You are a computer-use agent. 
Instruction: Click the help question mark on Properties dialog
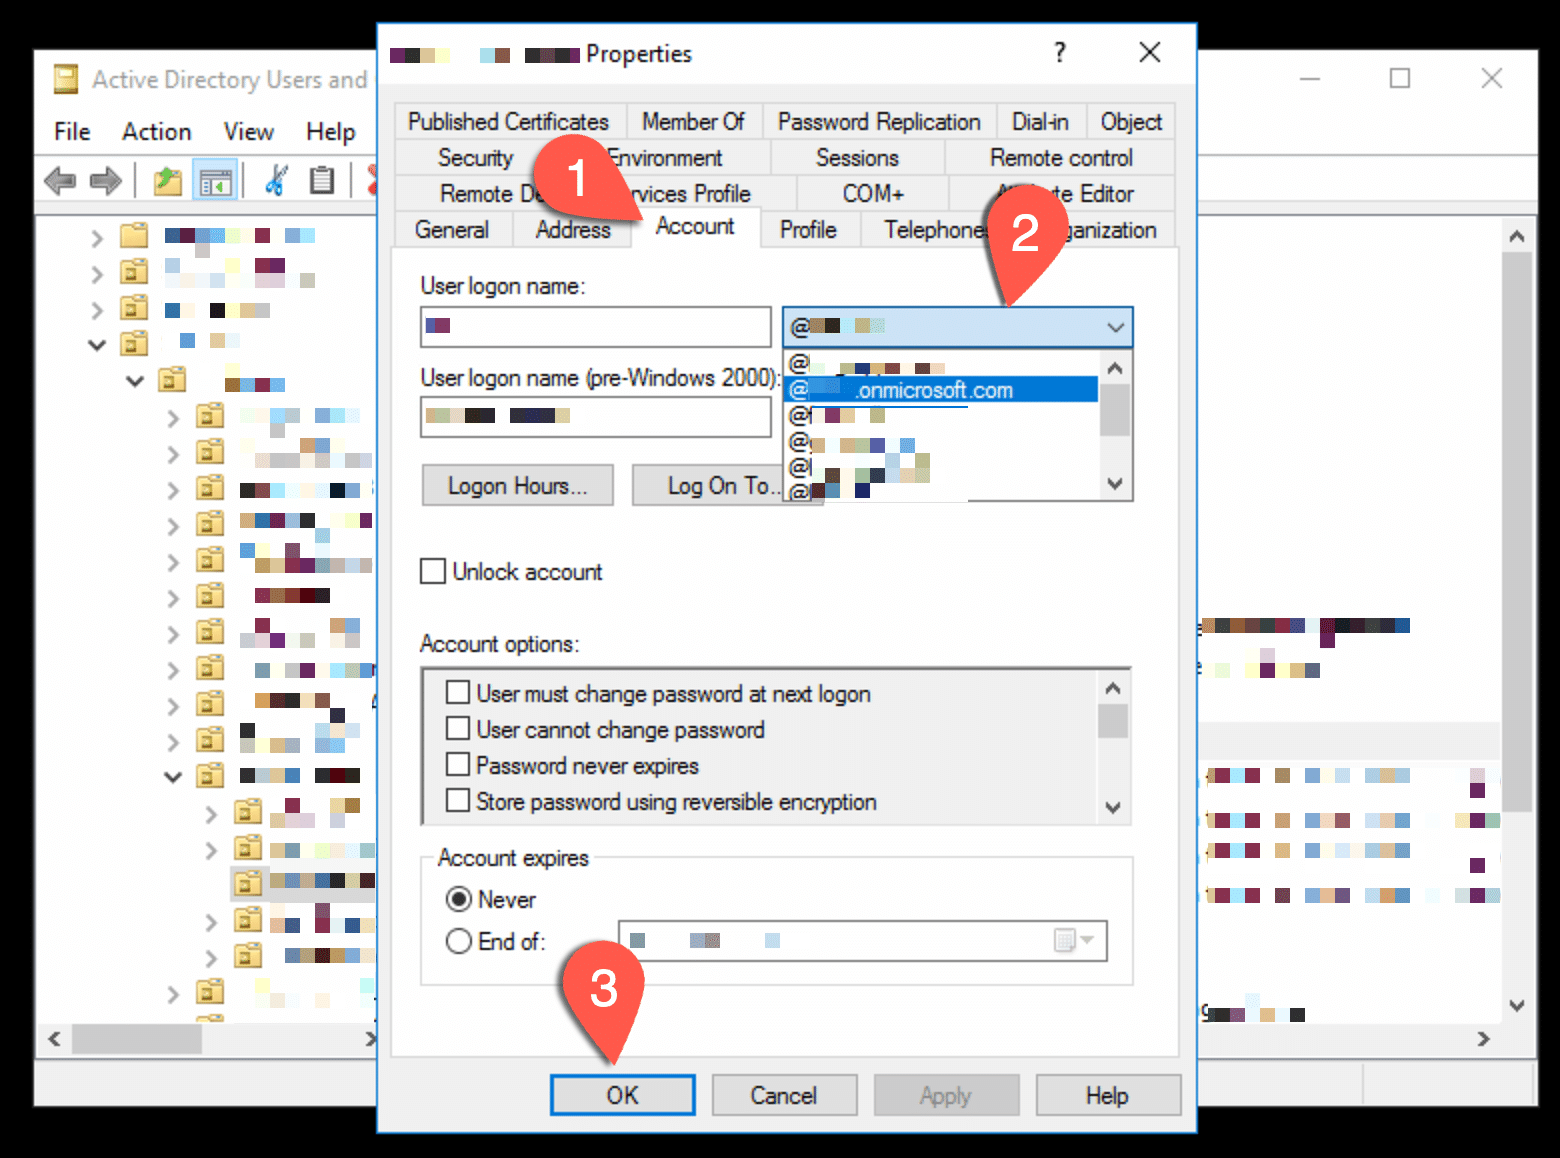click(x=1059, y=53)
